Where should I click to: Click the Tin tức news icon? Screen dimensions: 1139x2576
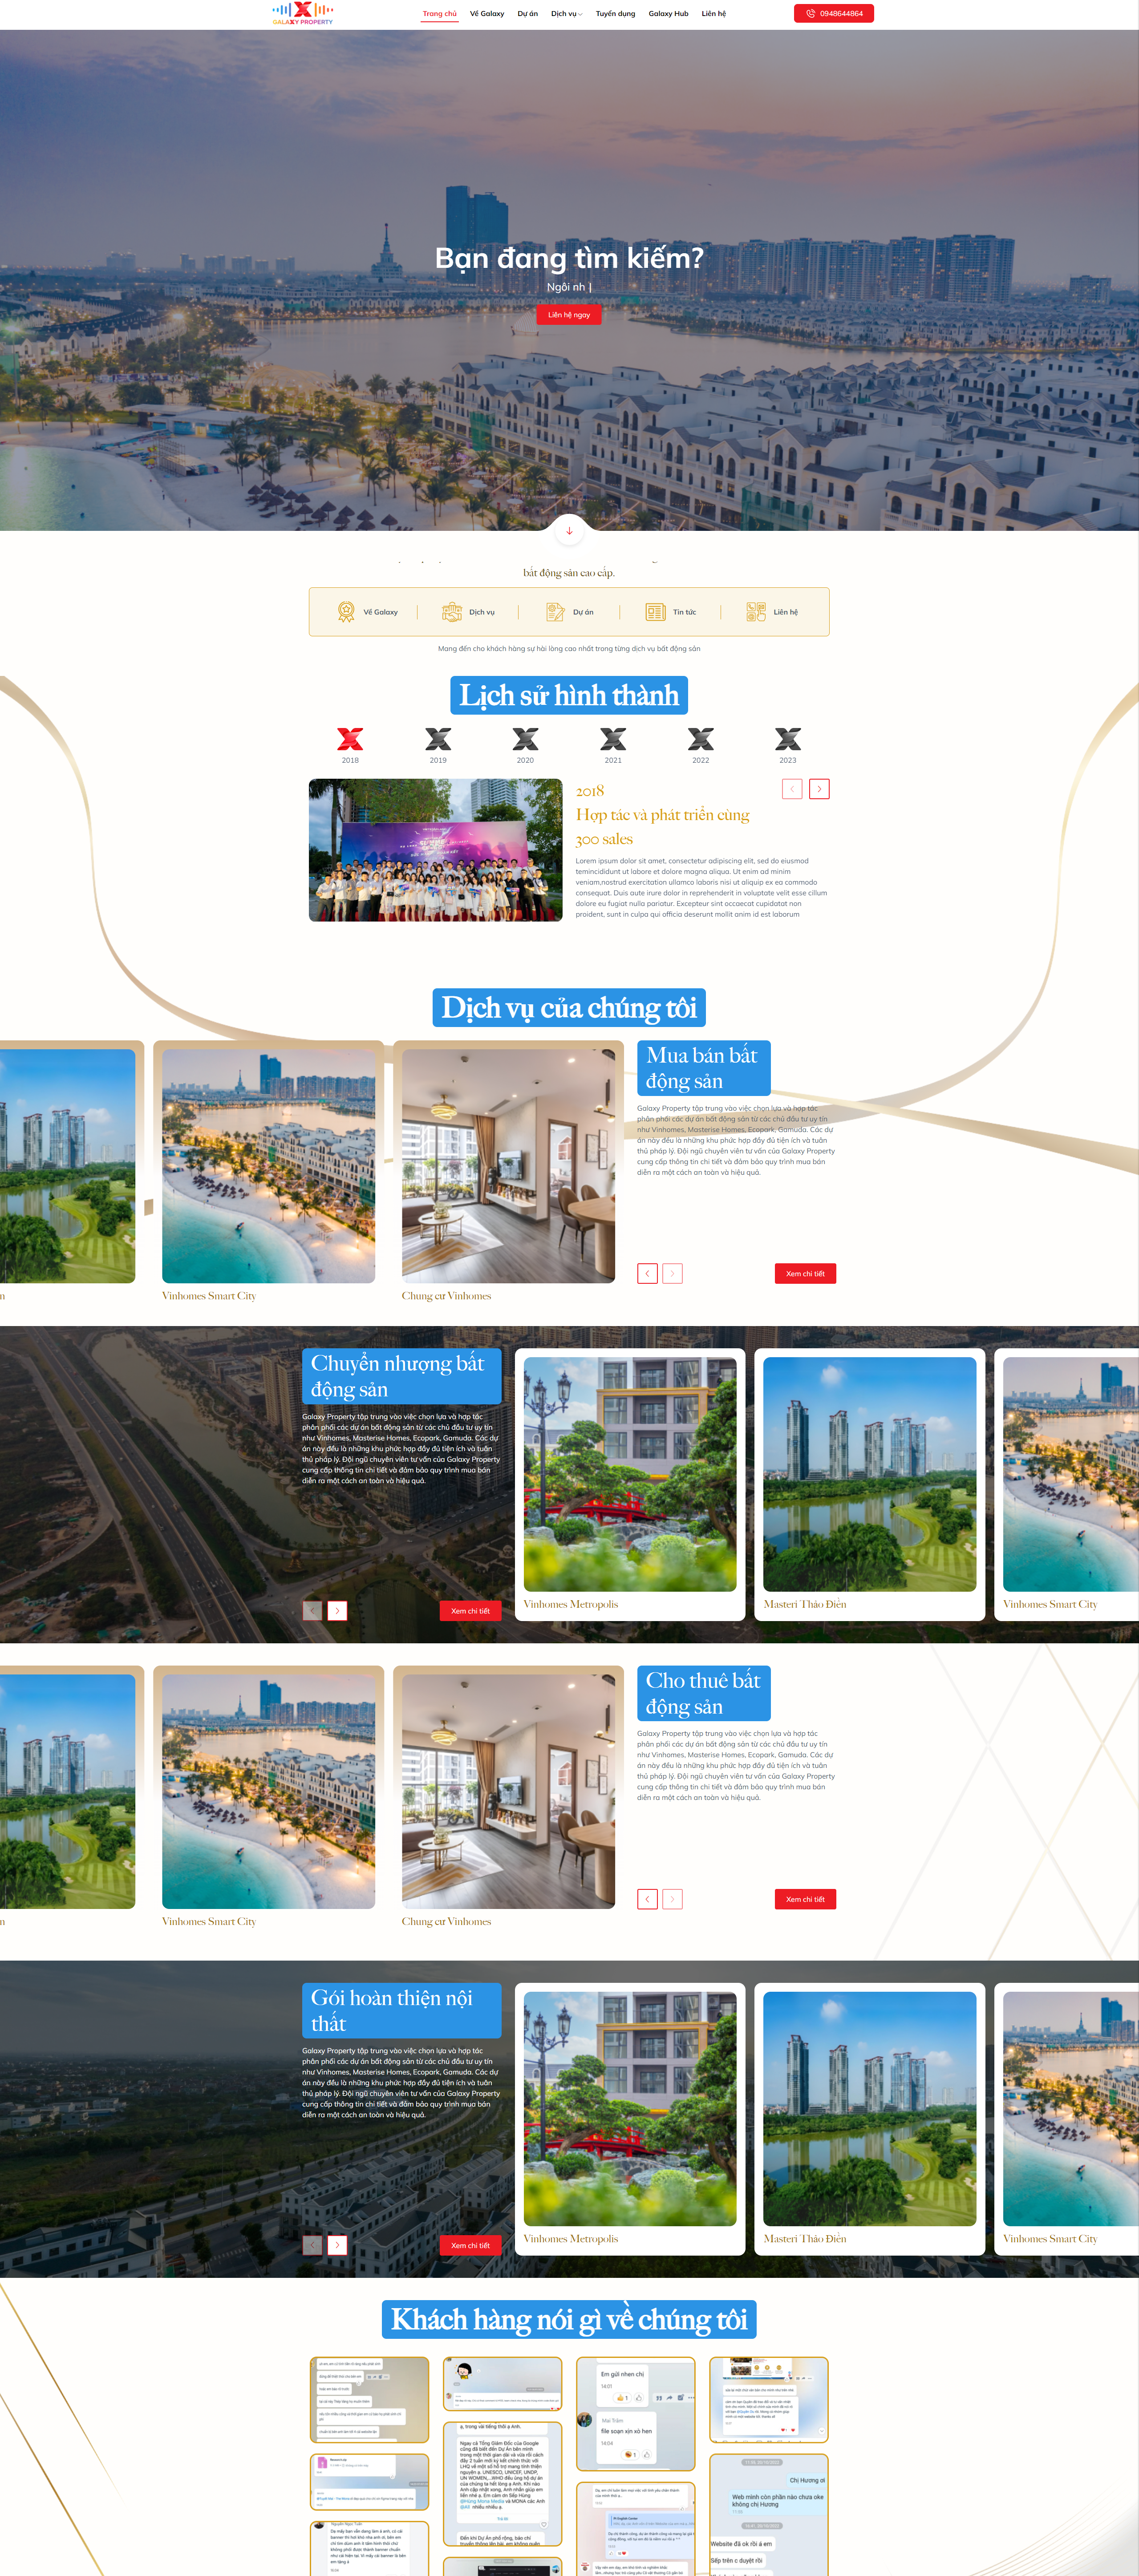click(x=655, y=612)
